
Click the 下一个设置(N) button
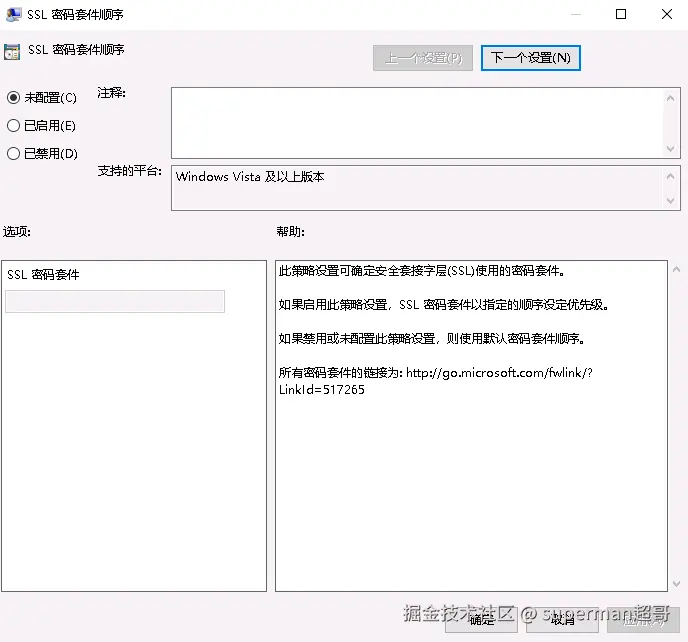(x=530, y=58)
